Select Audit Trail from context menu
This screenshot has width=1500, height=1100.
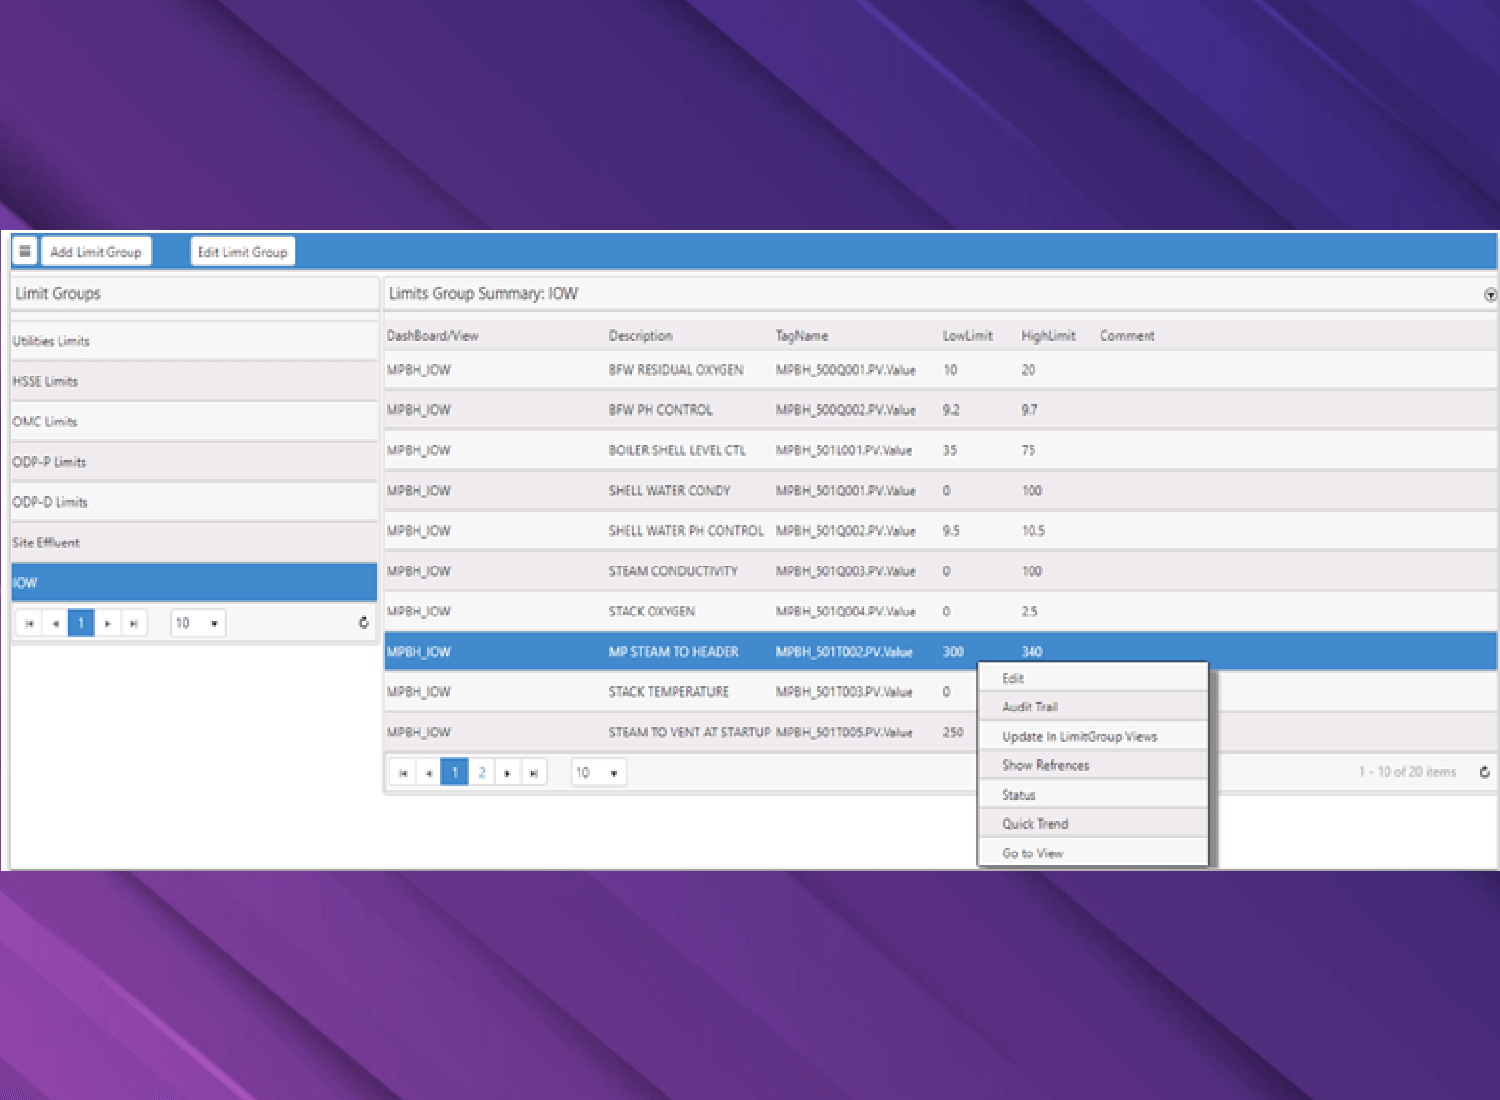coord(1030,707)
